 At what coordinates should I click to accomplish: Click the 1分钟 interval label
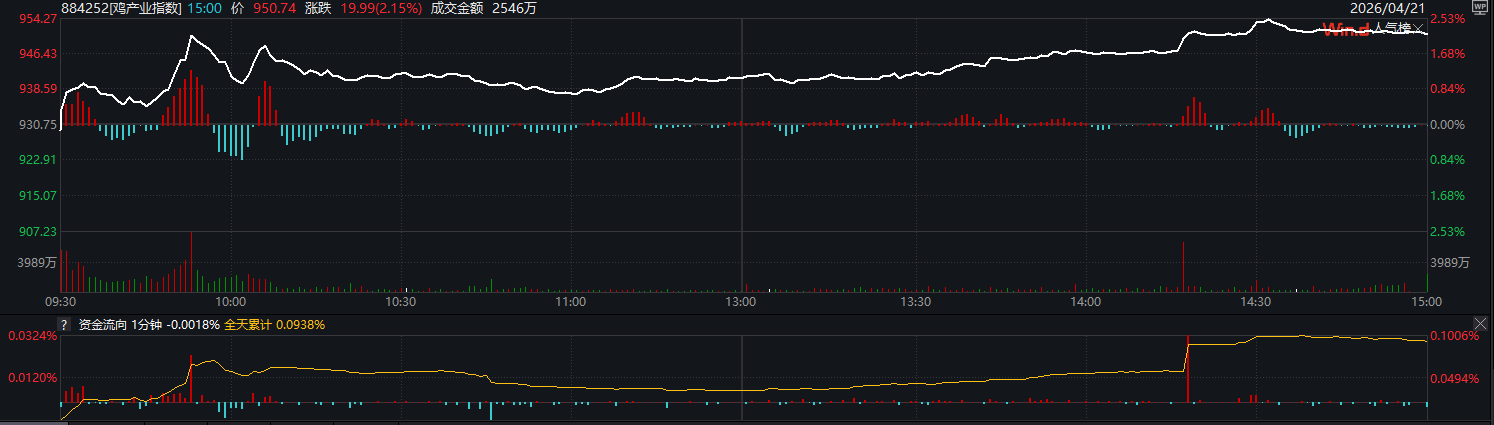(147, 325)
